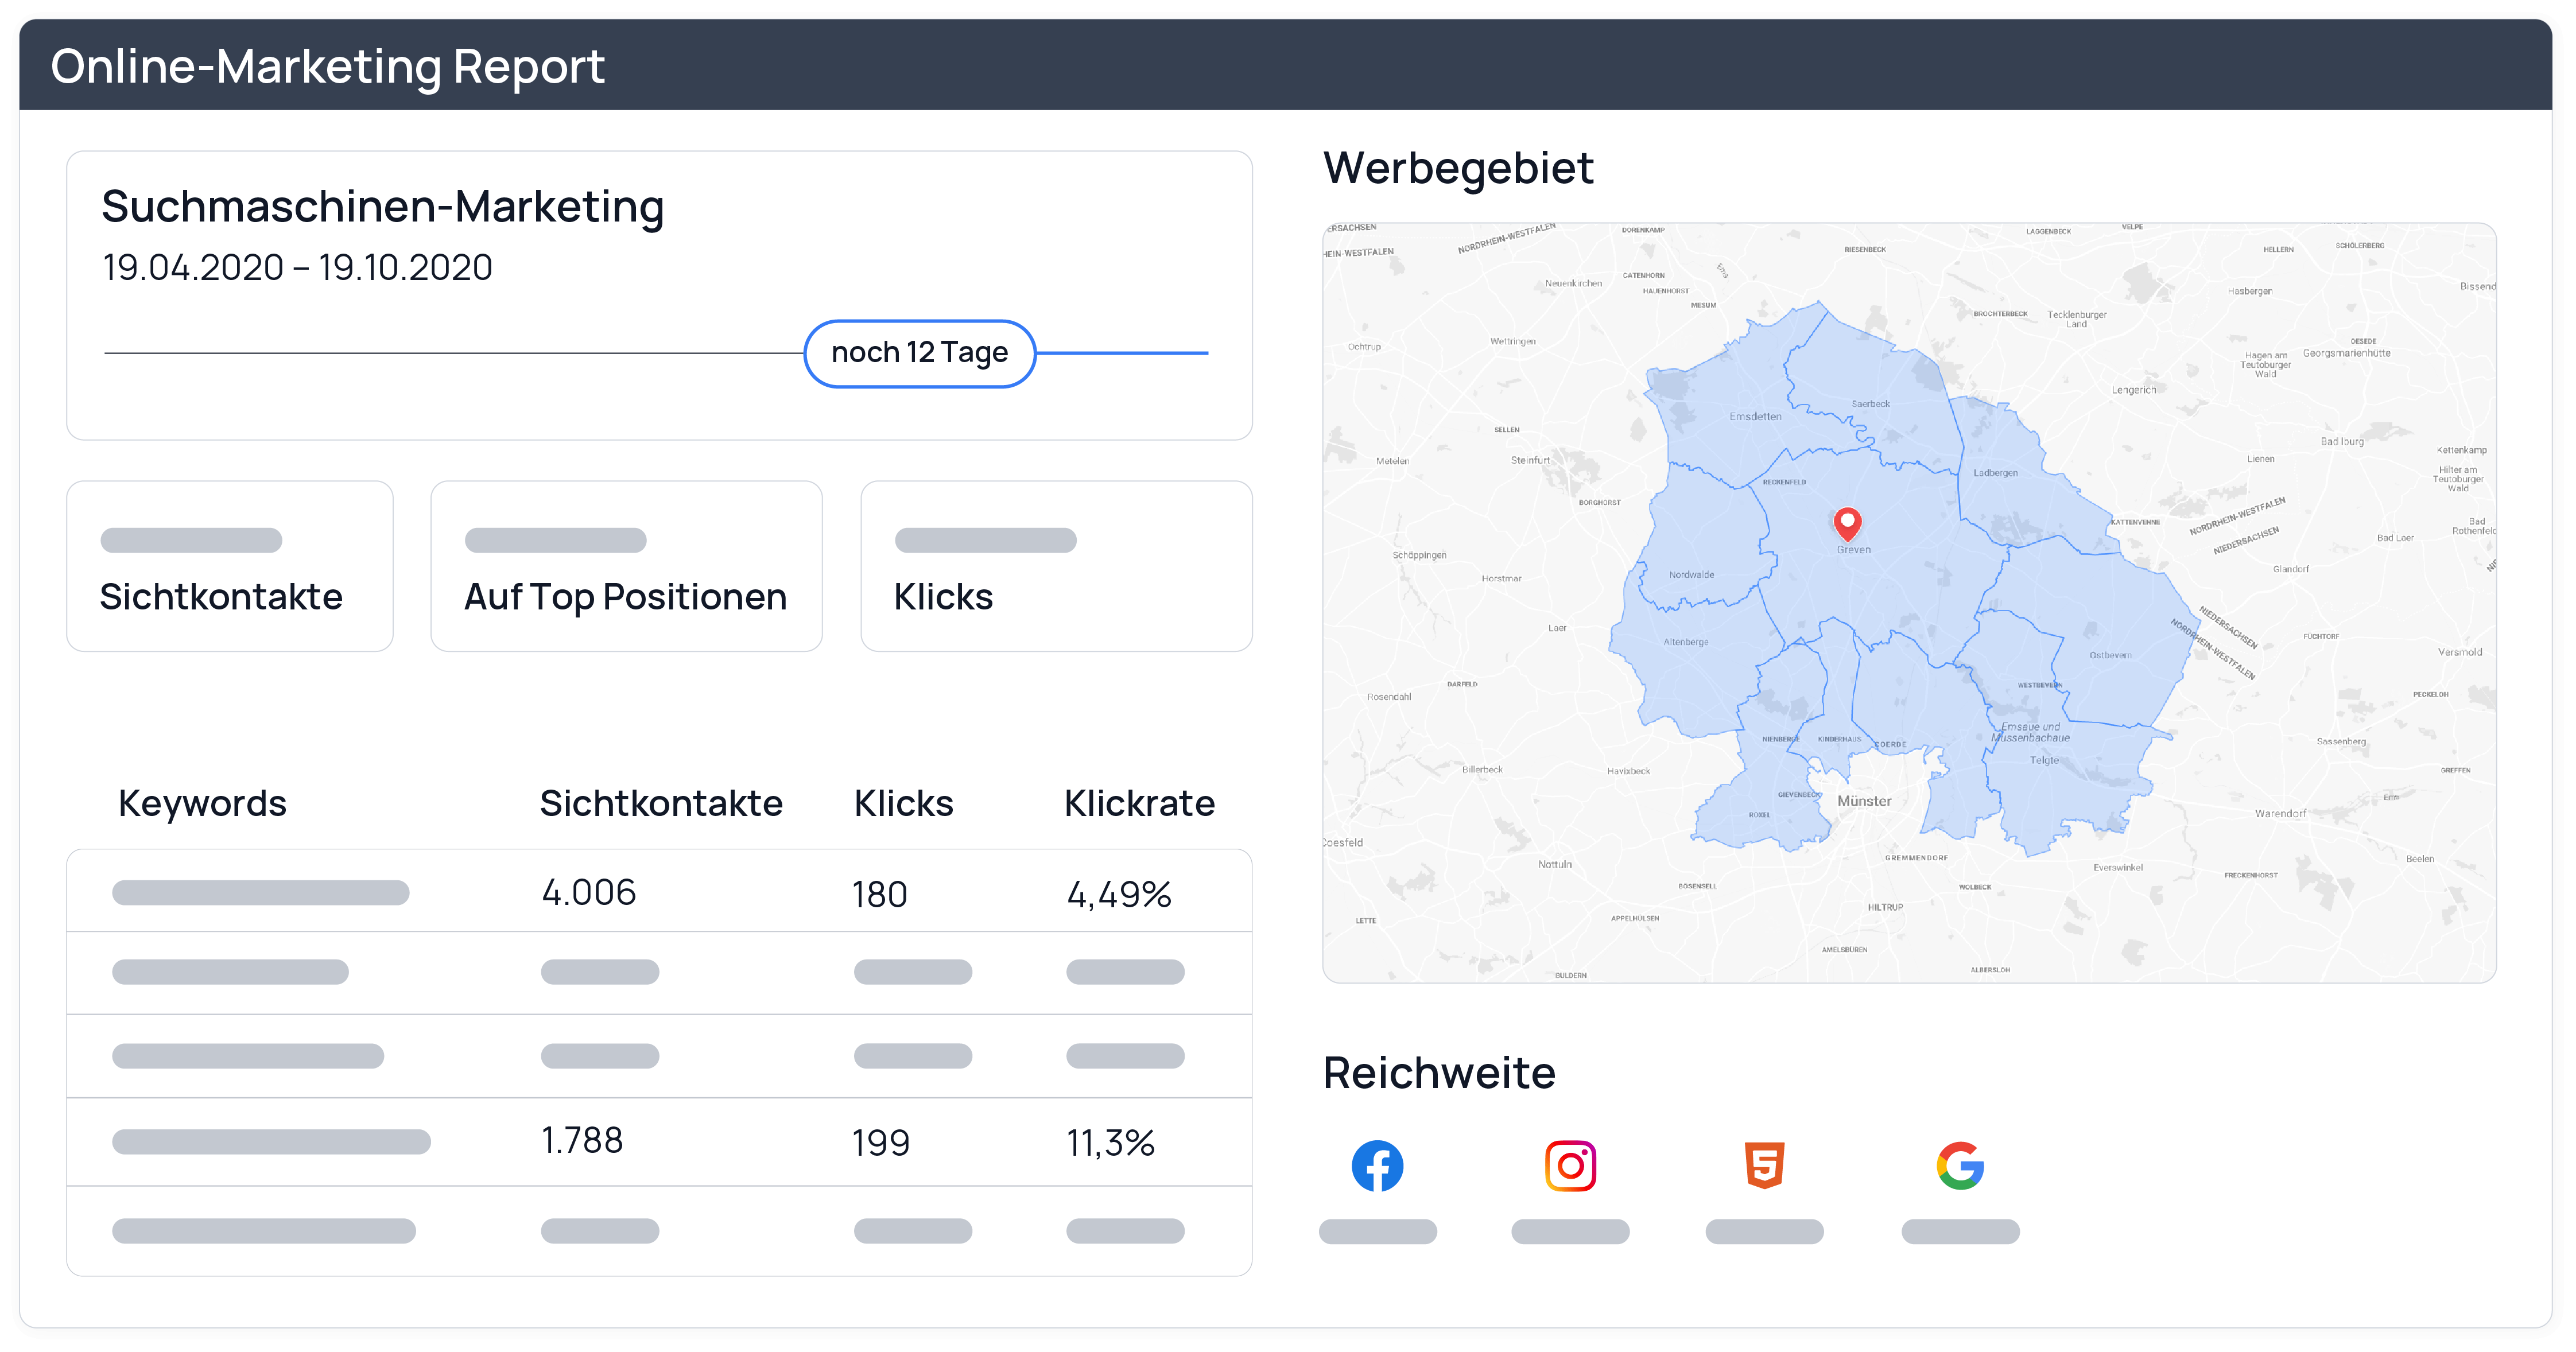Click the Emsdetten region on the map
The width and height of the screenshot is (2576, 1352).
click(x=1755, y=416)
